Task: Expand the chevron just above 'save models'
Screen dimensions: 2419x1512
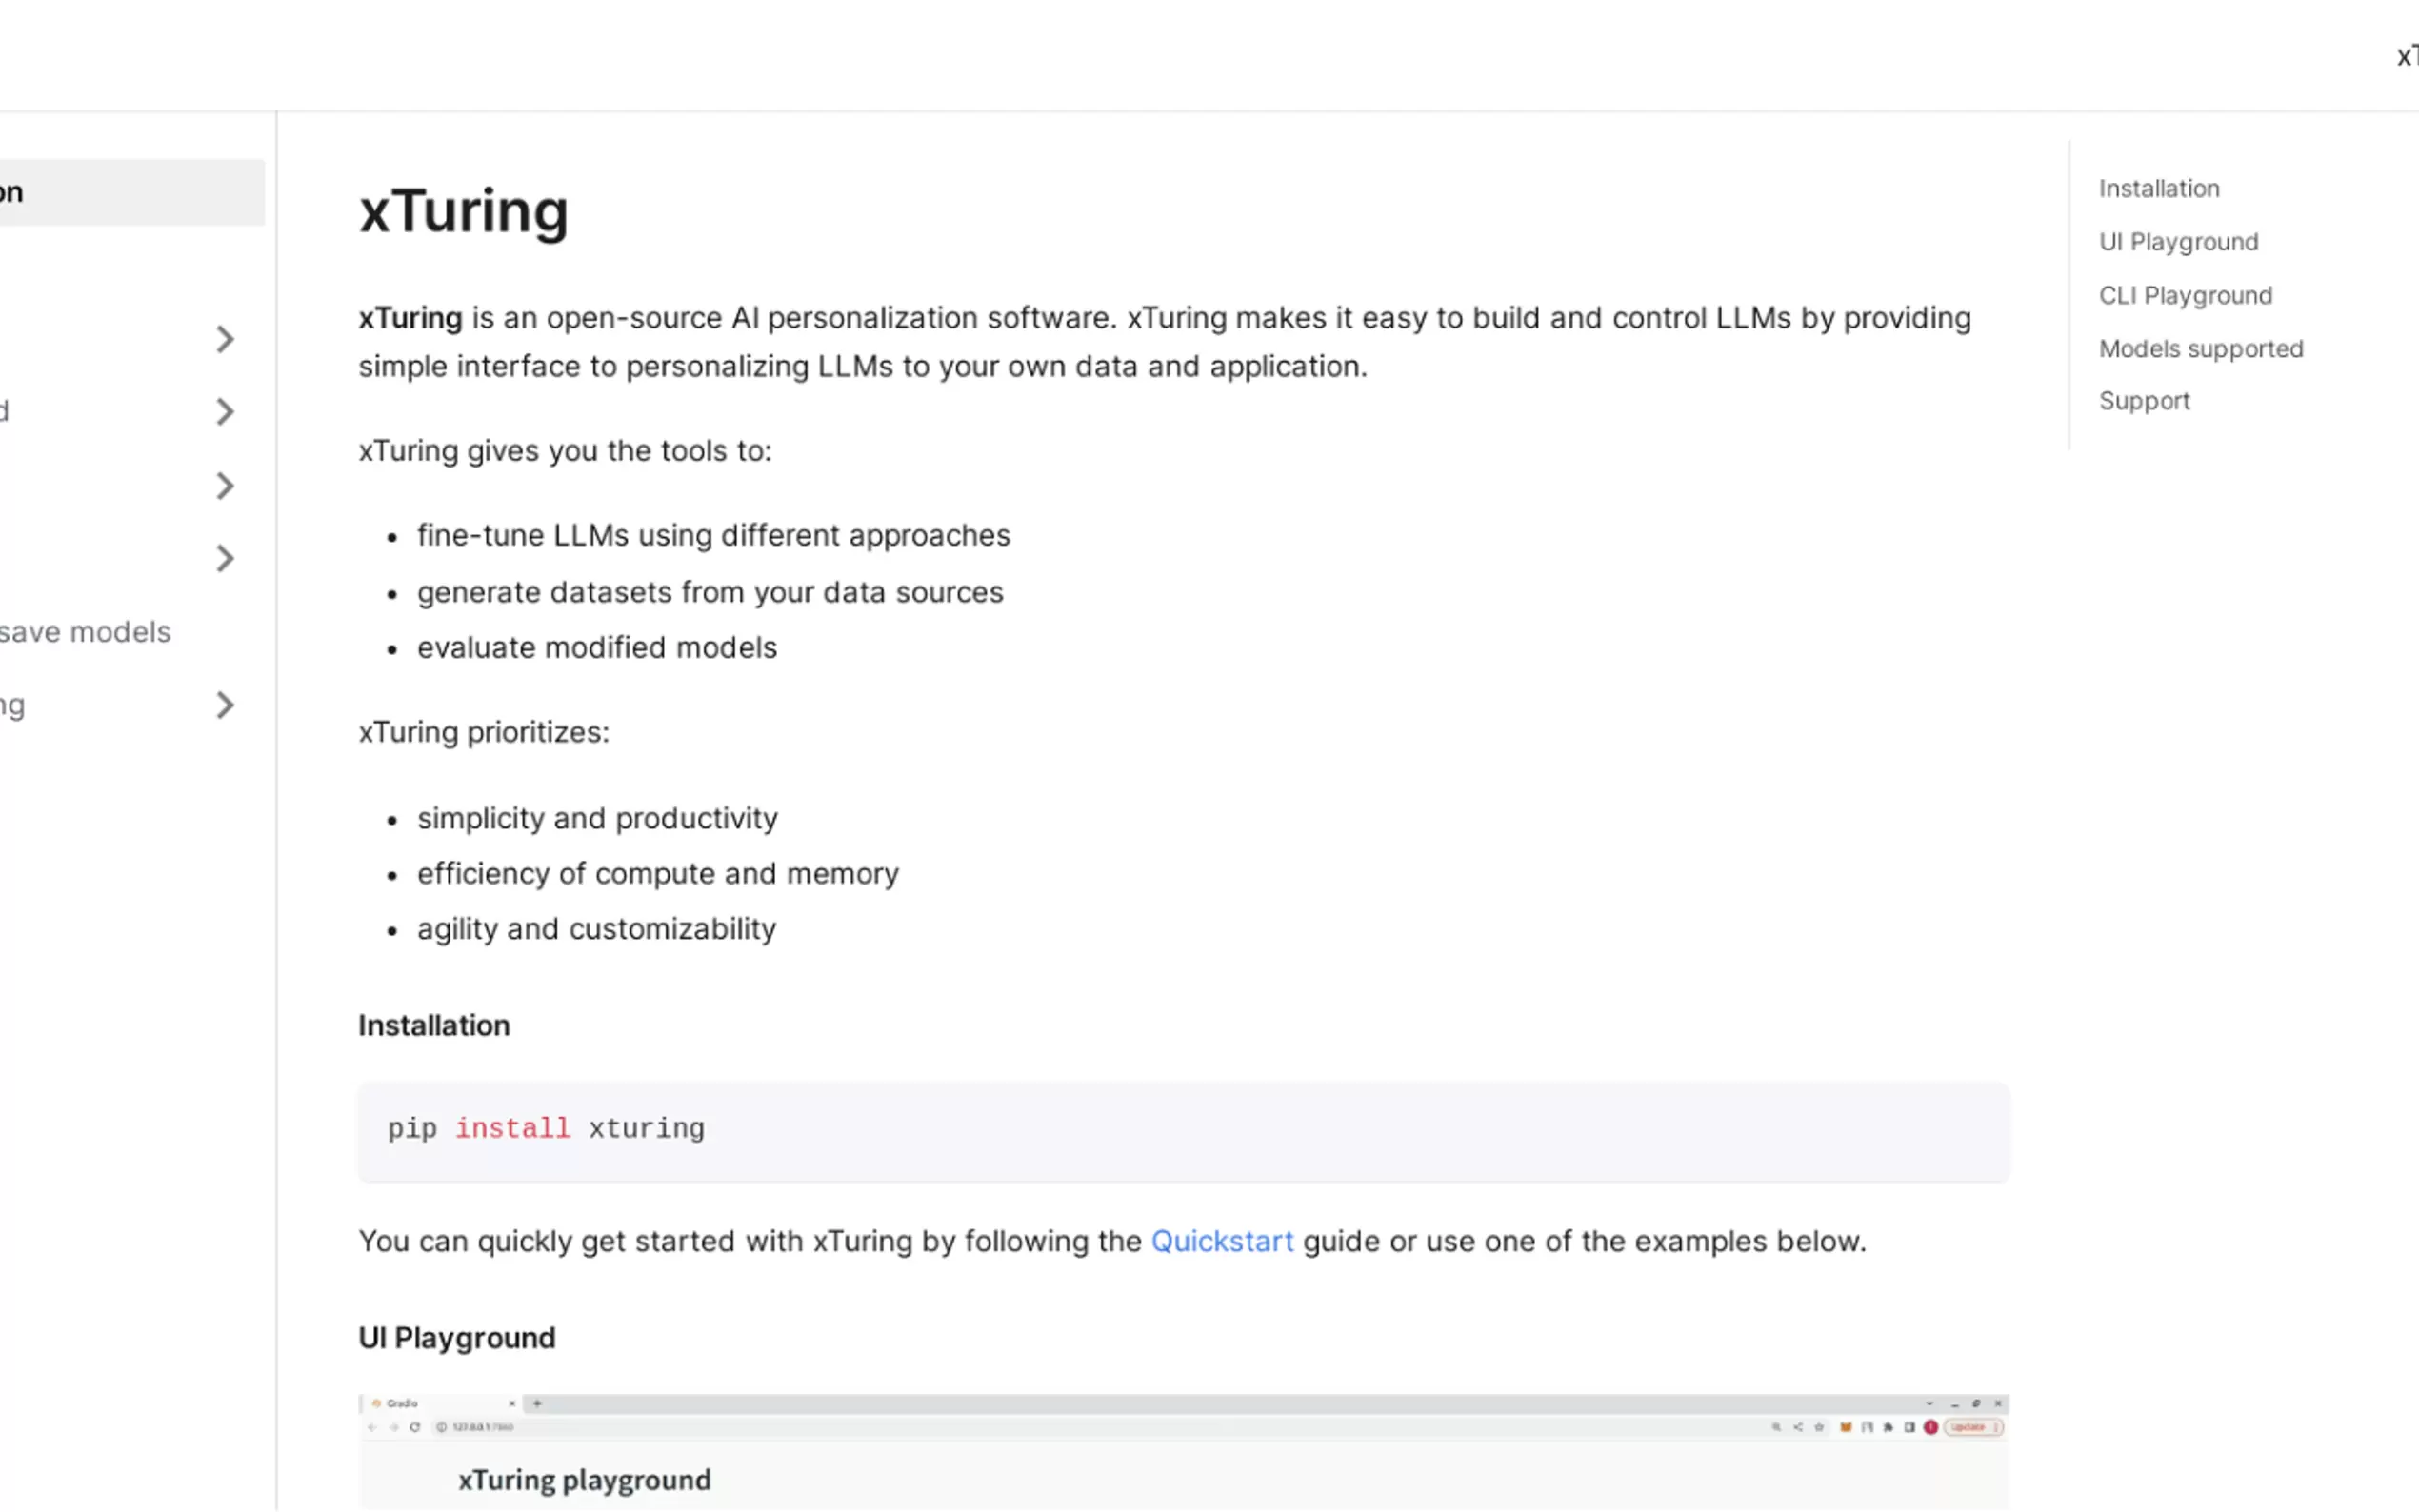Action: point(225,558)
